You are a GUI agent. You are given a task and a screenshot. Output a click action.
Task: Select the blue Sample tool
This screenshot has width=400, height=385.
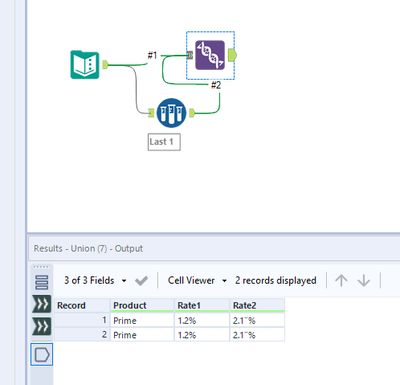click(x=171, y=113)
